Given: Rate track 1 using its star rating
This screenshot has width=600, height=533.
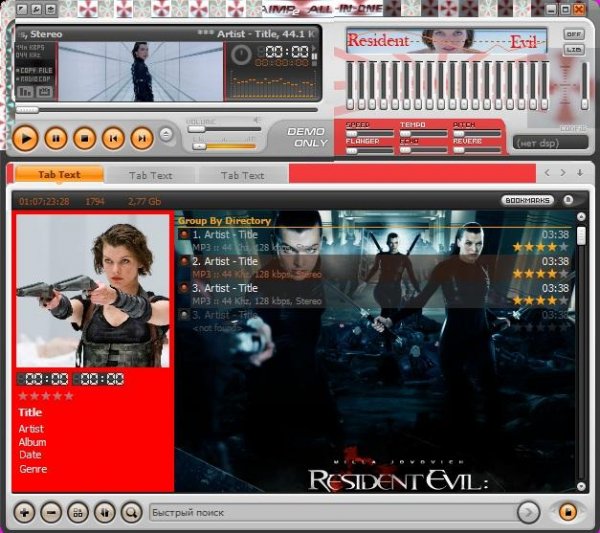Looking at the screenshot, I should (x=541, y=247).
